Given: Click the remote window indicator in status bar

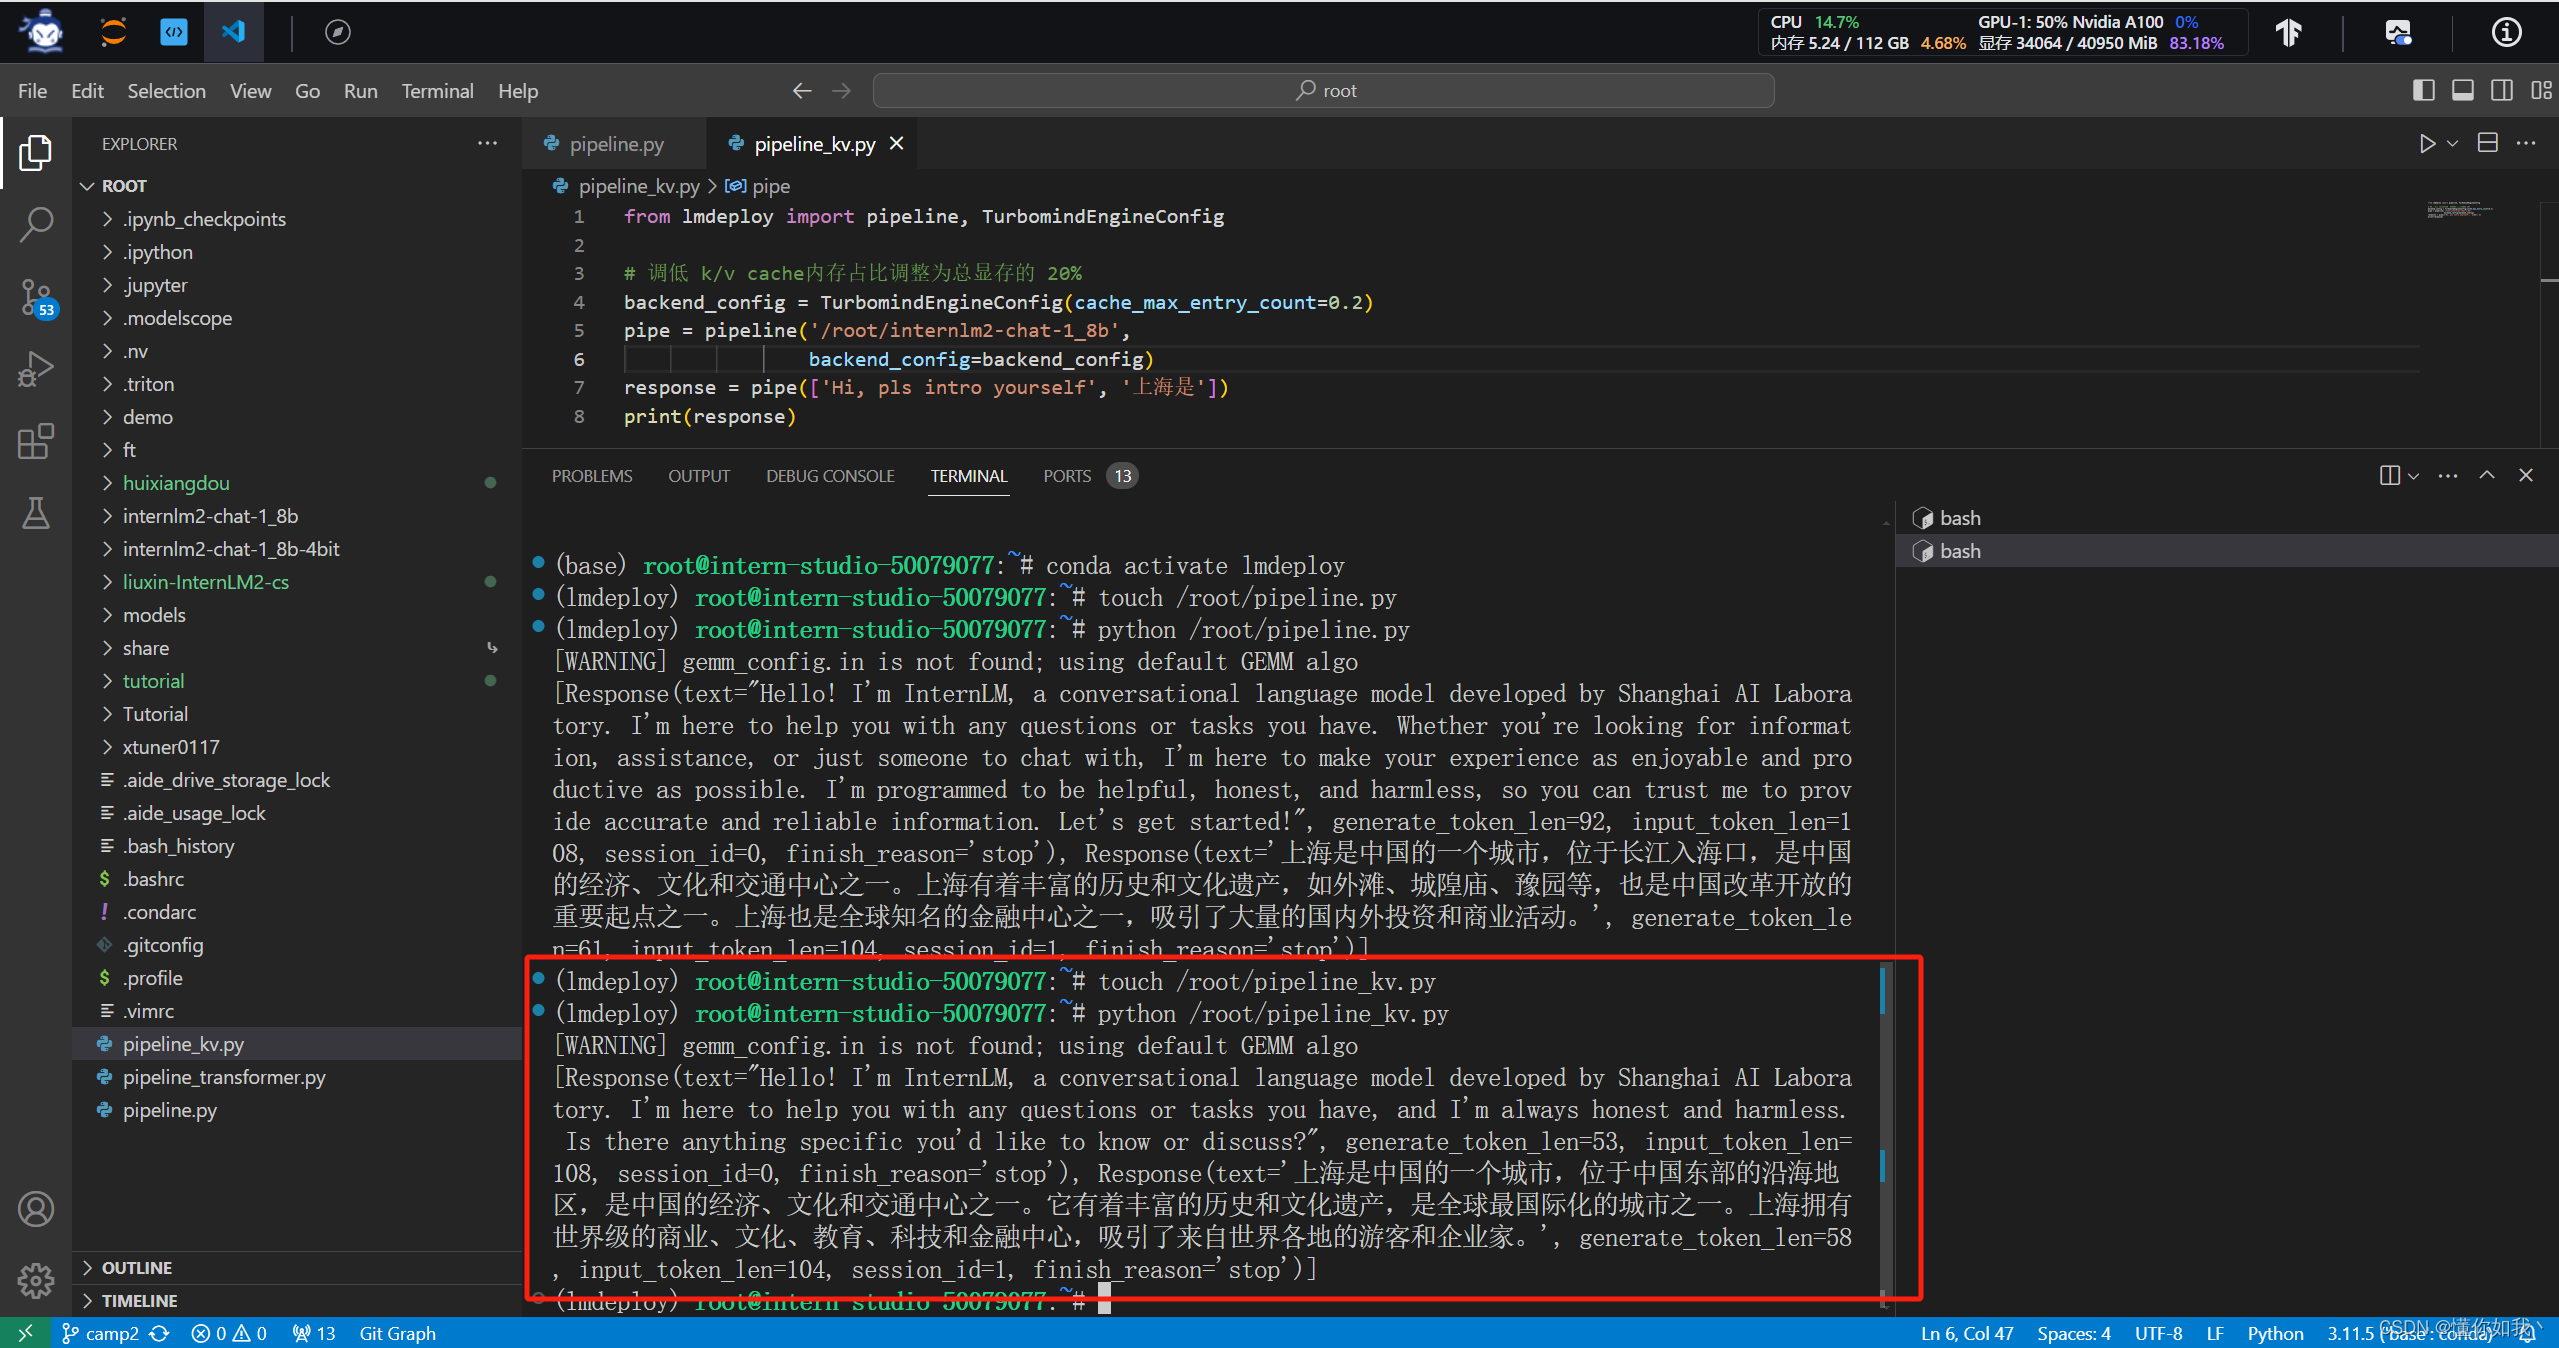Looking at the screenshot, I should point(25,1333).
